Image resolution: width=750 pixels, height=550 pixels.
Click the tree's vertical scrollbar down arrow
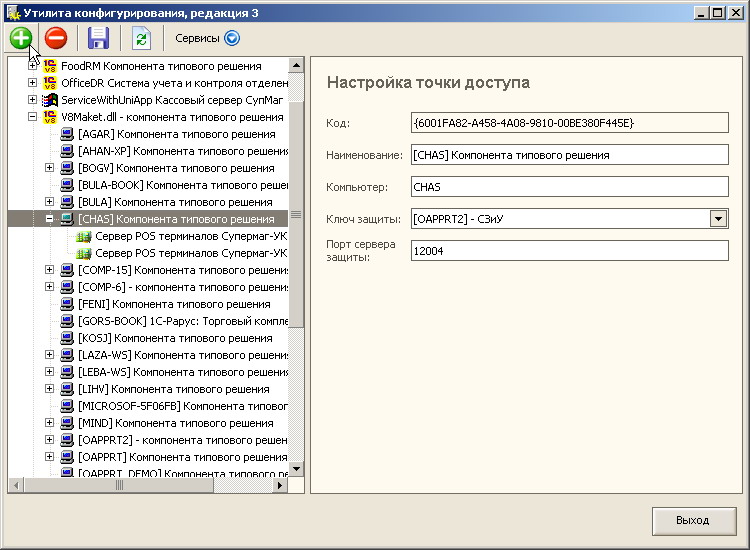click(296, 469)
